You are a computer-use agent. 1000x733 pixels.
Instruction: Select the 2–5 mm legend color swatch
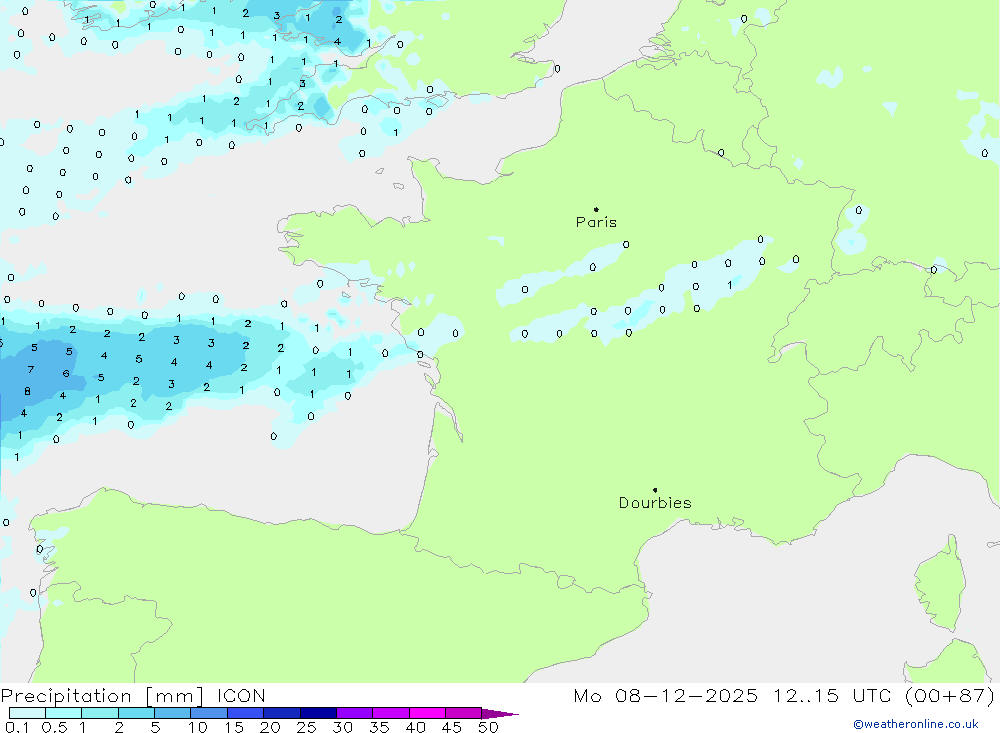136,713
